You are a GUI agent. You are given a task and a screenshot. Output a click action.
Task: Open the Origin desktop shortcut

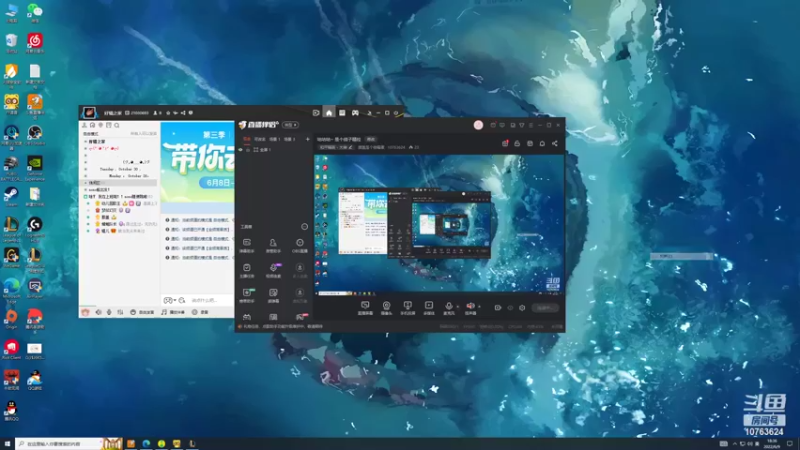pyautogui.click(x=11, y=318)
